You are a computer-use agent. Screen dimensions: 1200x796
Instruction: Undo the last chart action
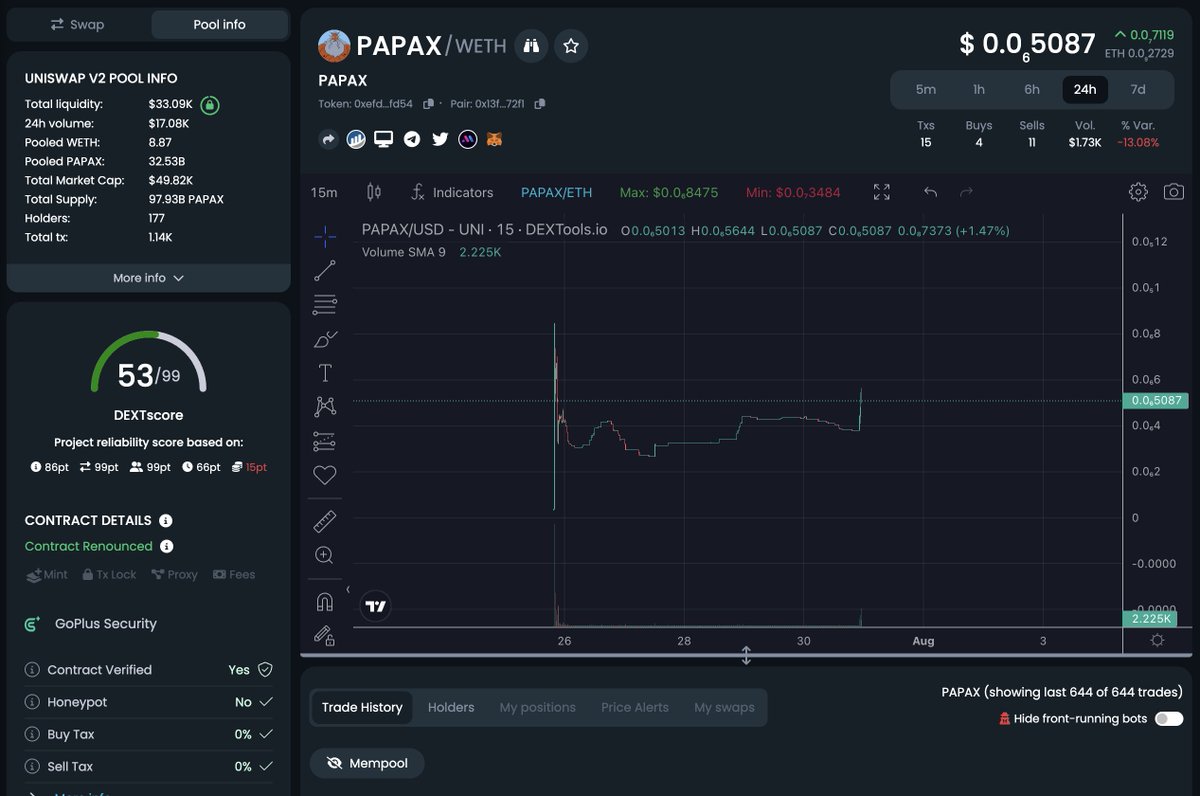point(931,192)
